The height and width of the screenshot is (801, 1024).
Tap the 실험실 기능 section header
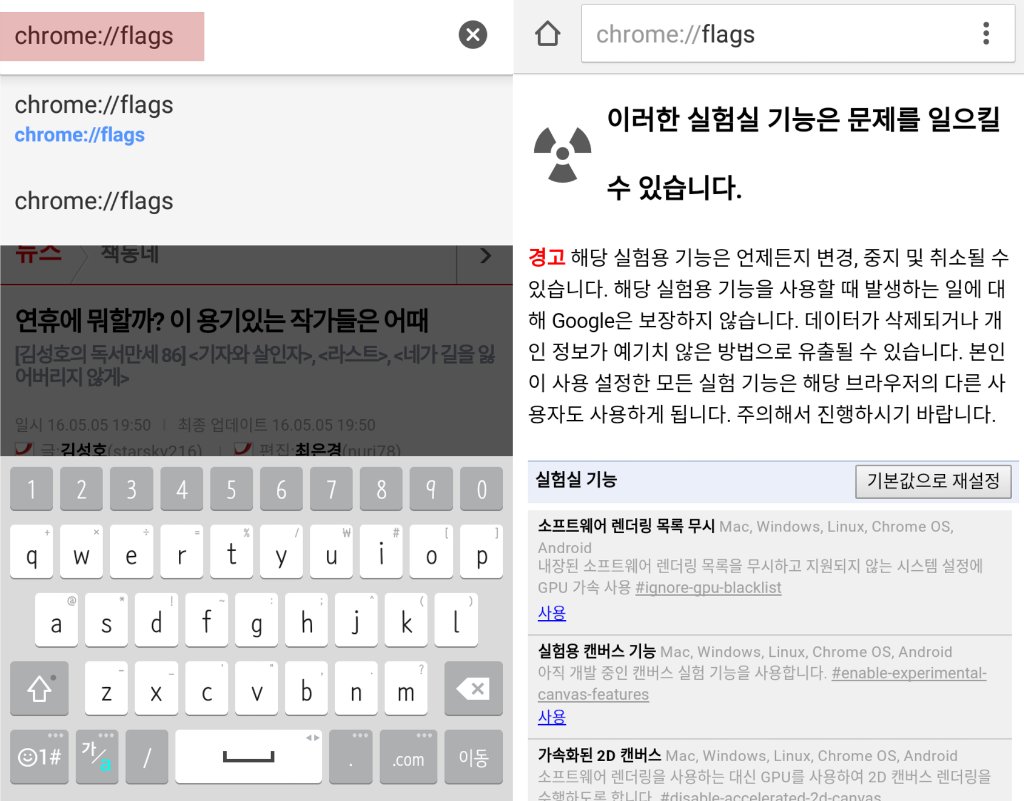point(576,480)
